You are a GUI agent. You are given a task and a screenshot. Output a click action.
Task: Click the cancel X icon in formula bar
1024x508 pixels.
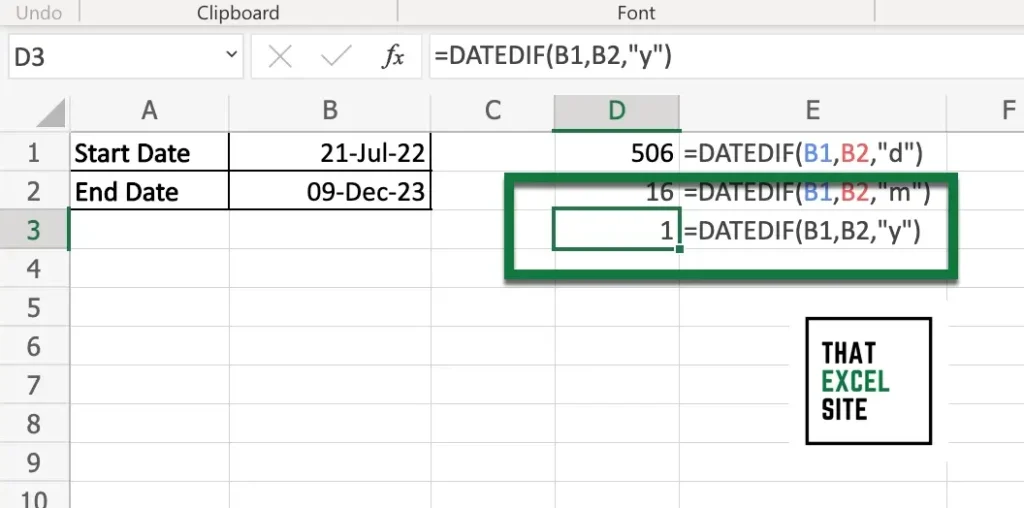[280, 57]
